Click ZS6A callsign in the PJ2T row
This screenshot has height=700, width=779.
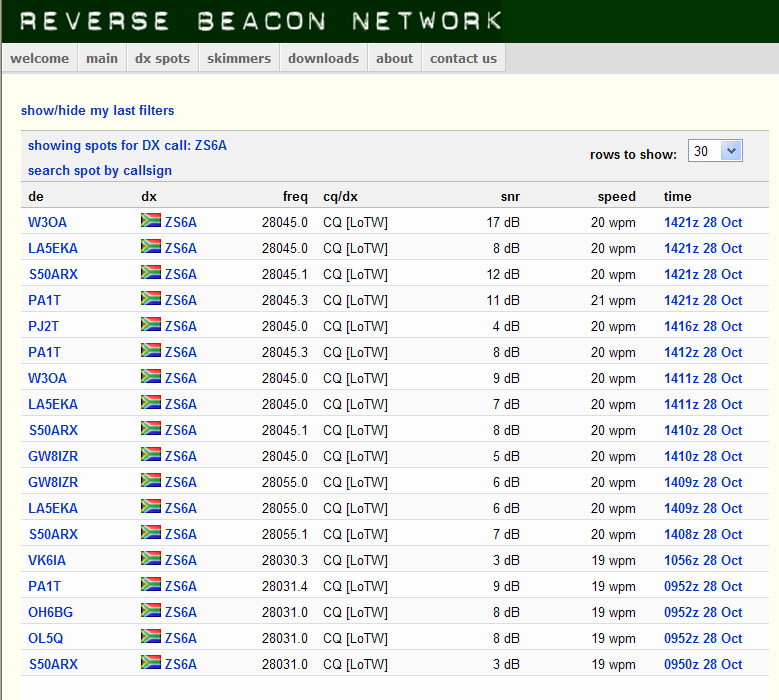pyautogui.click(x=181, y=326)
